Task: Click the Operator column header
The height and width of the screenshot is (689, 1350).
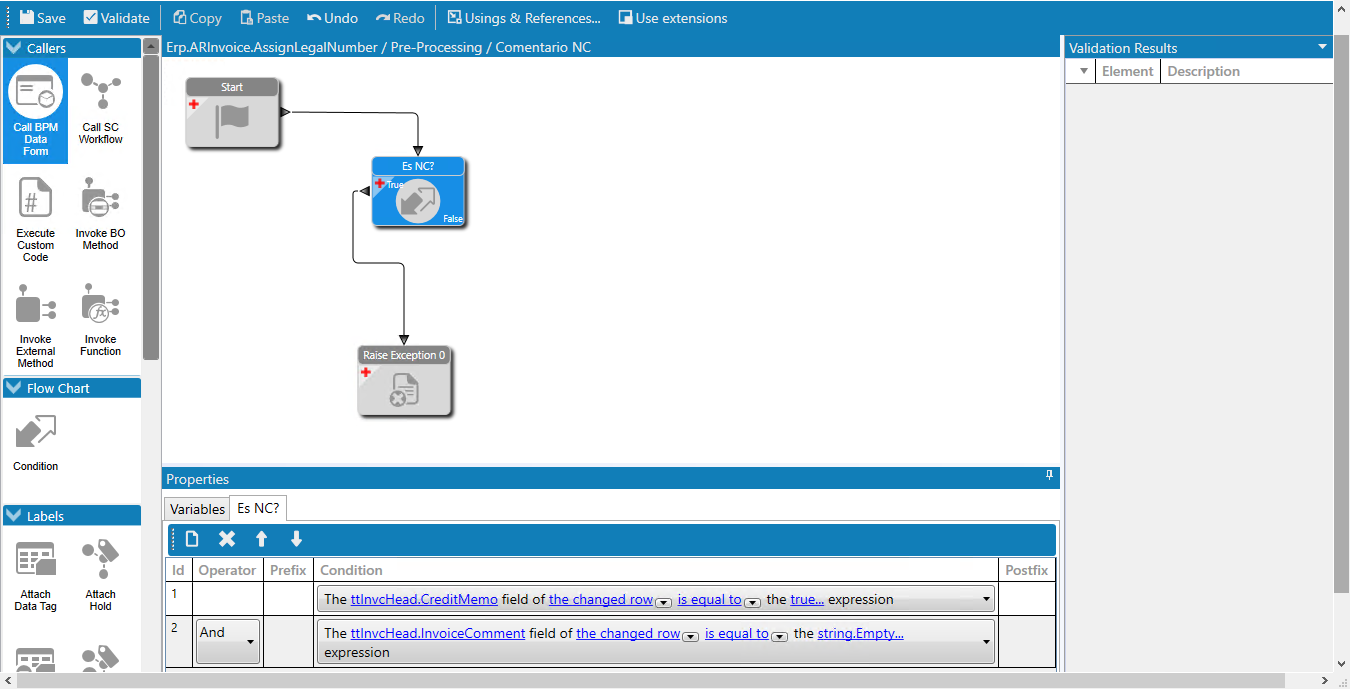Action: point(227,570)
